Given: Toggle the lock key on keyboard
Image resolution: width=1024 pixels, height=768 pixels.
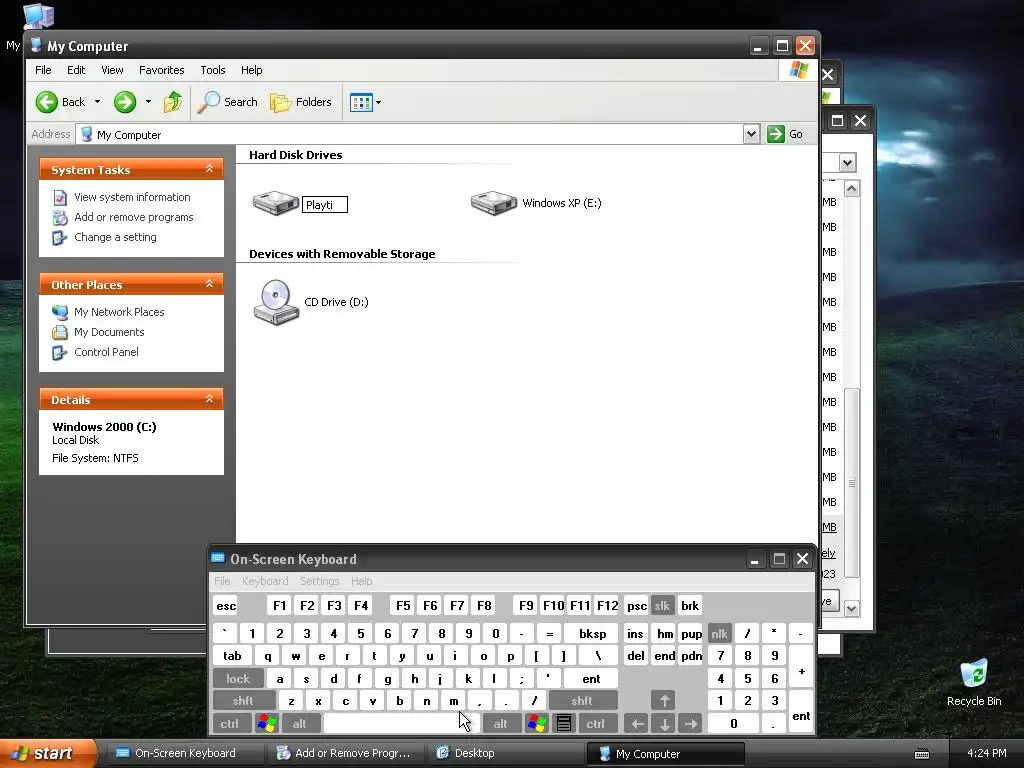Looking at the screenshot, I should [x=238, y=679].
